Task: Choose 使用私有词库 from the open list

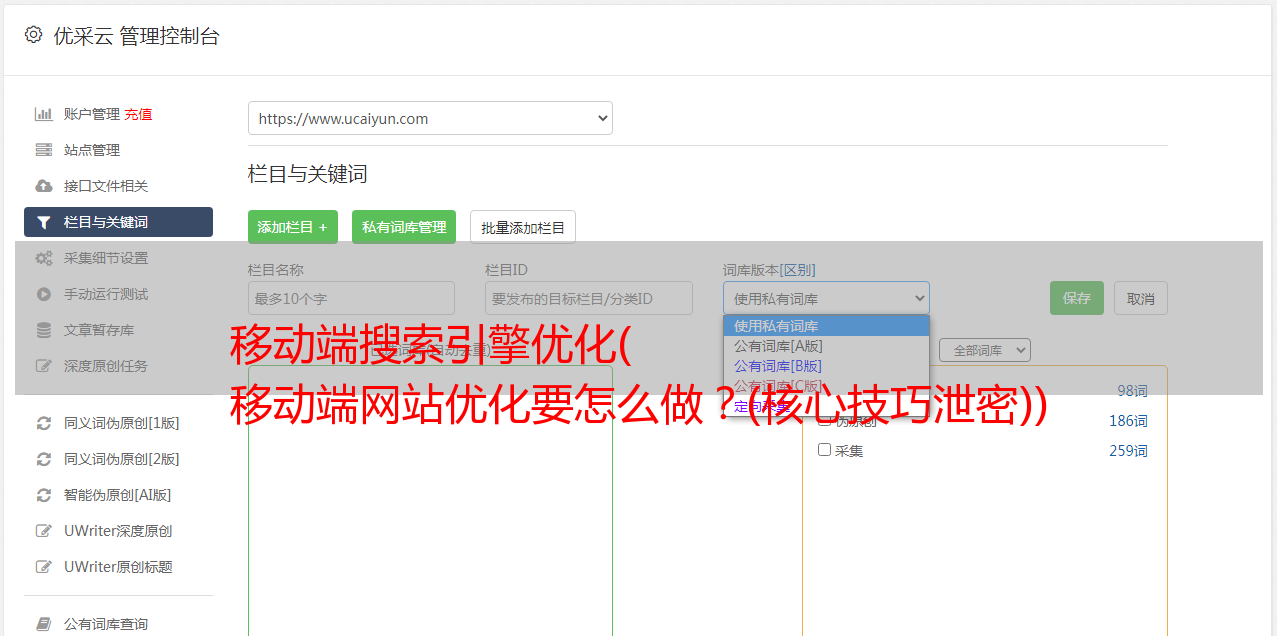Action: (826, 326)
